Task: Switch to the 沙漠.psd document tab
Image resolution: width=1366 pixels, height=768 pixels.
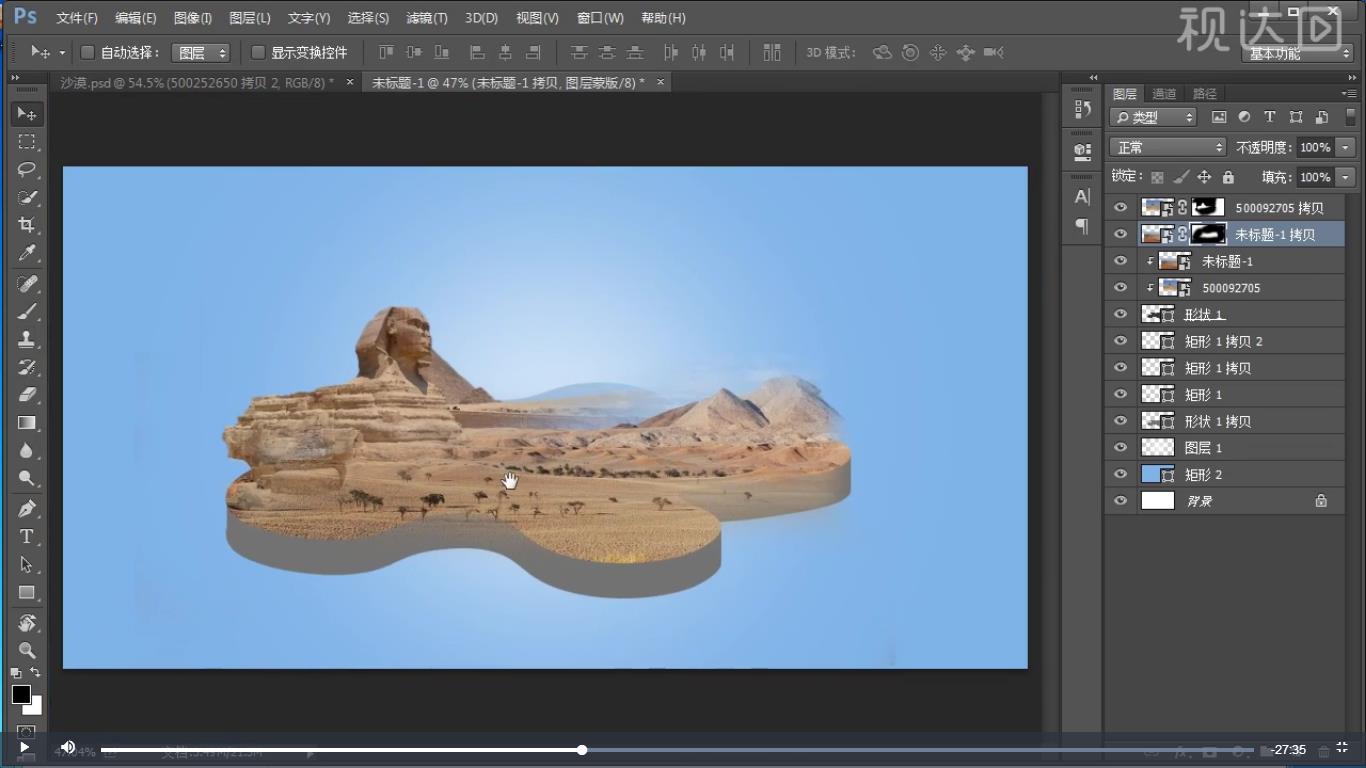Action: [197, 82]
